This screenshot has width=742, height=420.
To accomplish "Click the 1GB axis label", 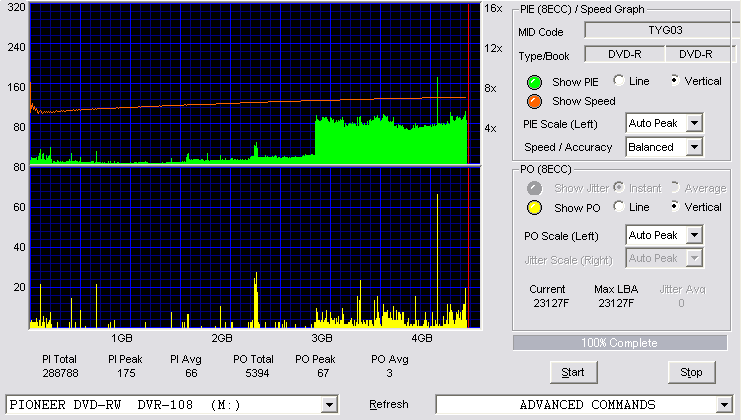I will [122, 338].
